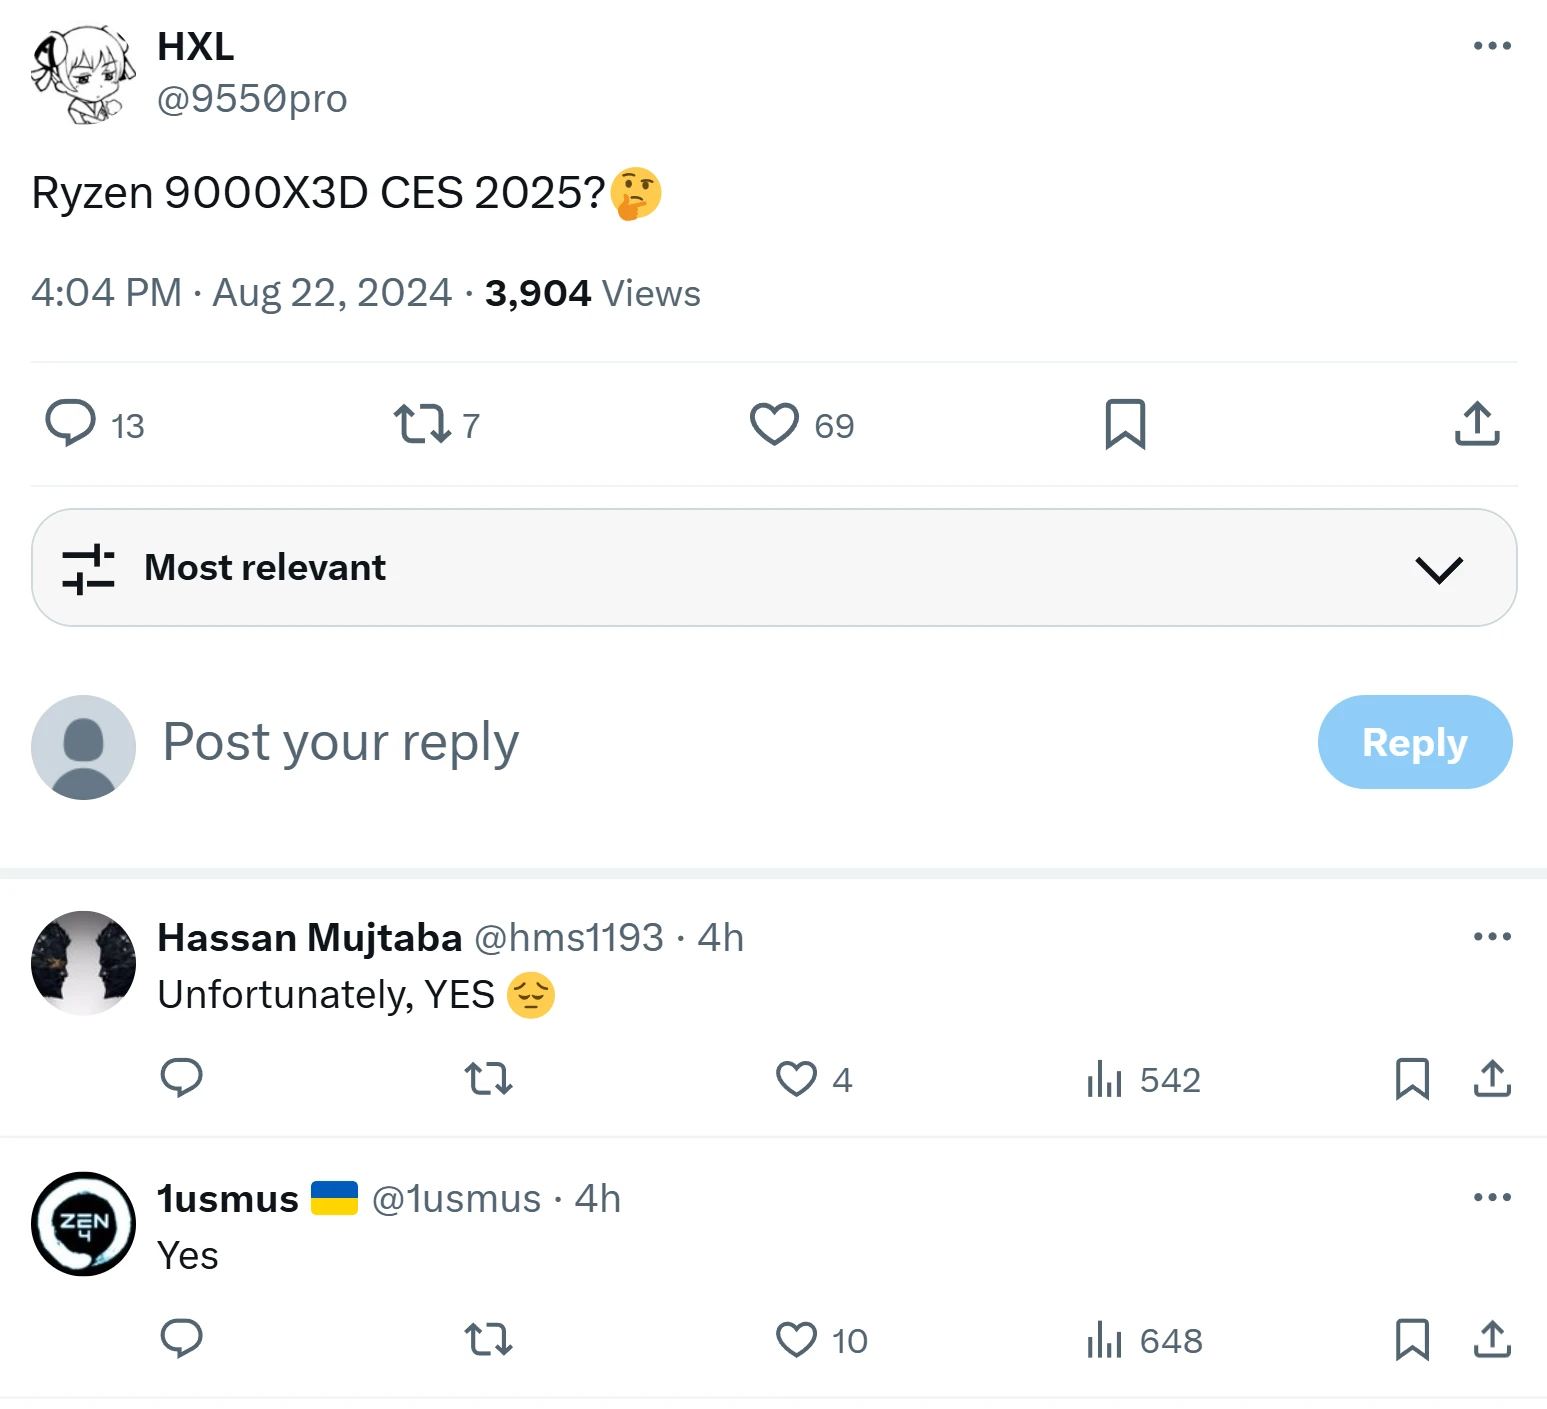This screenshot has width=1547, height=1409.
Task: Like the main HXL post
Action: click(x=774, y=424)
